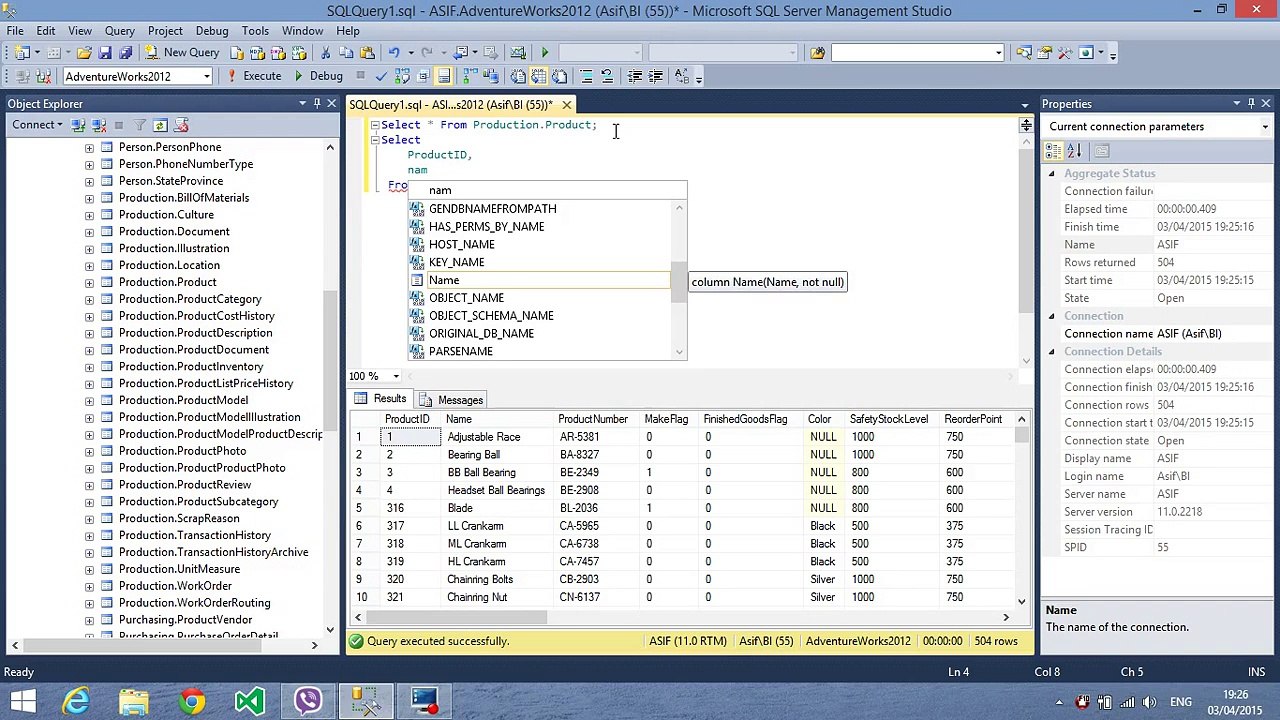The height and width of the screenshot is (720, 1280).
Task: Expand the Production.WorkOrder tree node
Action: click(89, 586)
